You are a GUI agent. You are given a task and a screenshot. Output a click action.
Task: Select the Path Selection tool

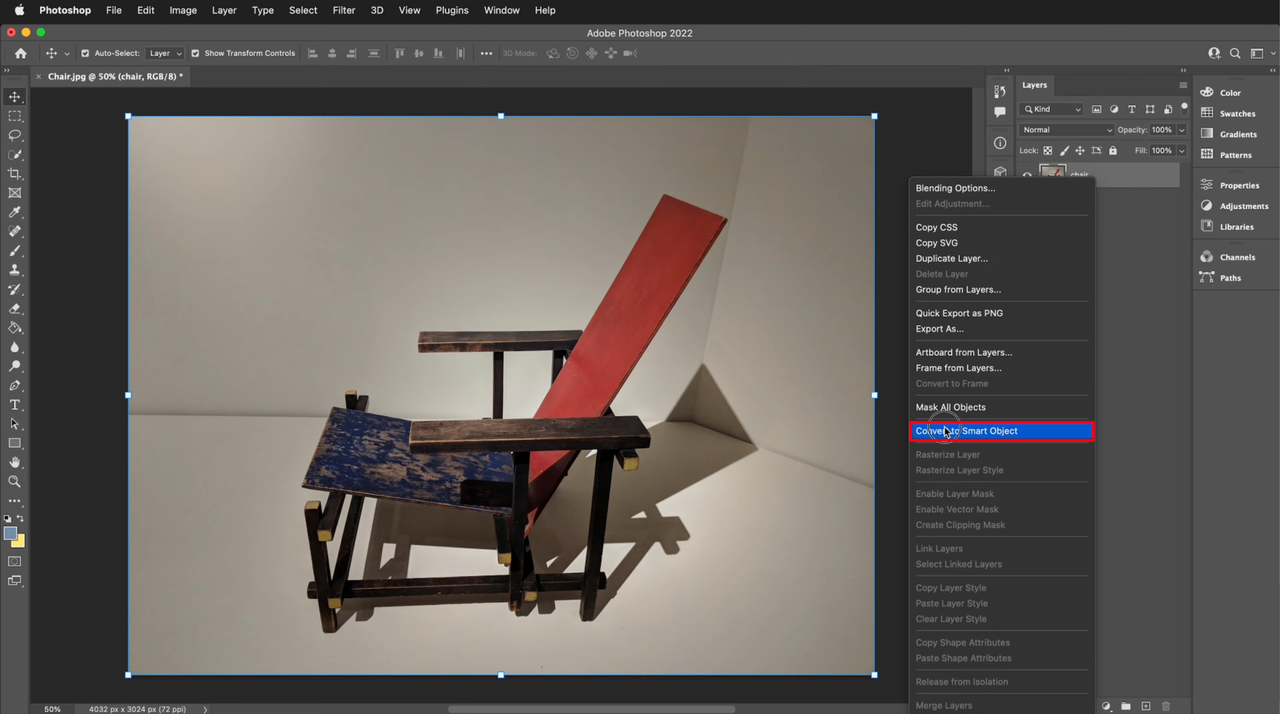pos(15,424)
